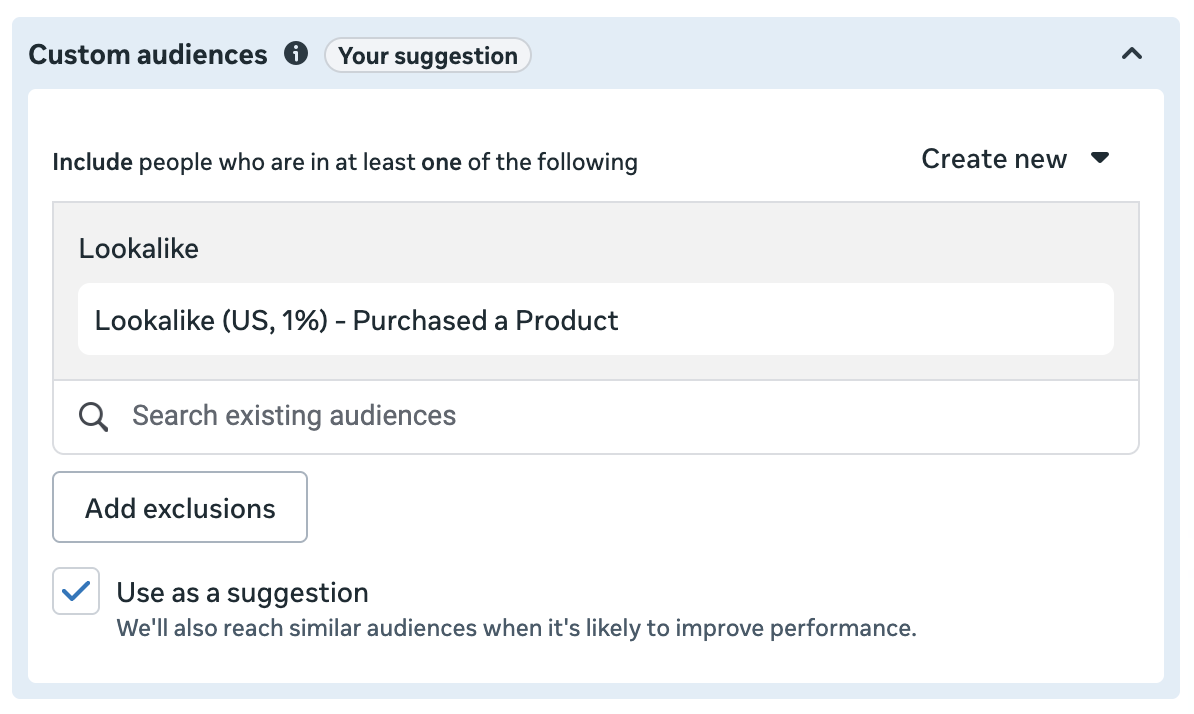Click the bold word Include
Viewport: 1194px width, 714px height.
[x=92, y=161]
